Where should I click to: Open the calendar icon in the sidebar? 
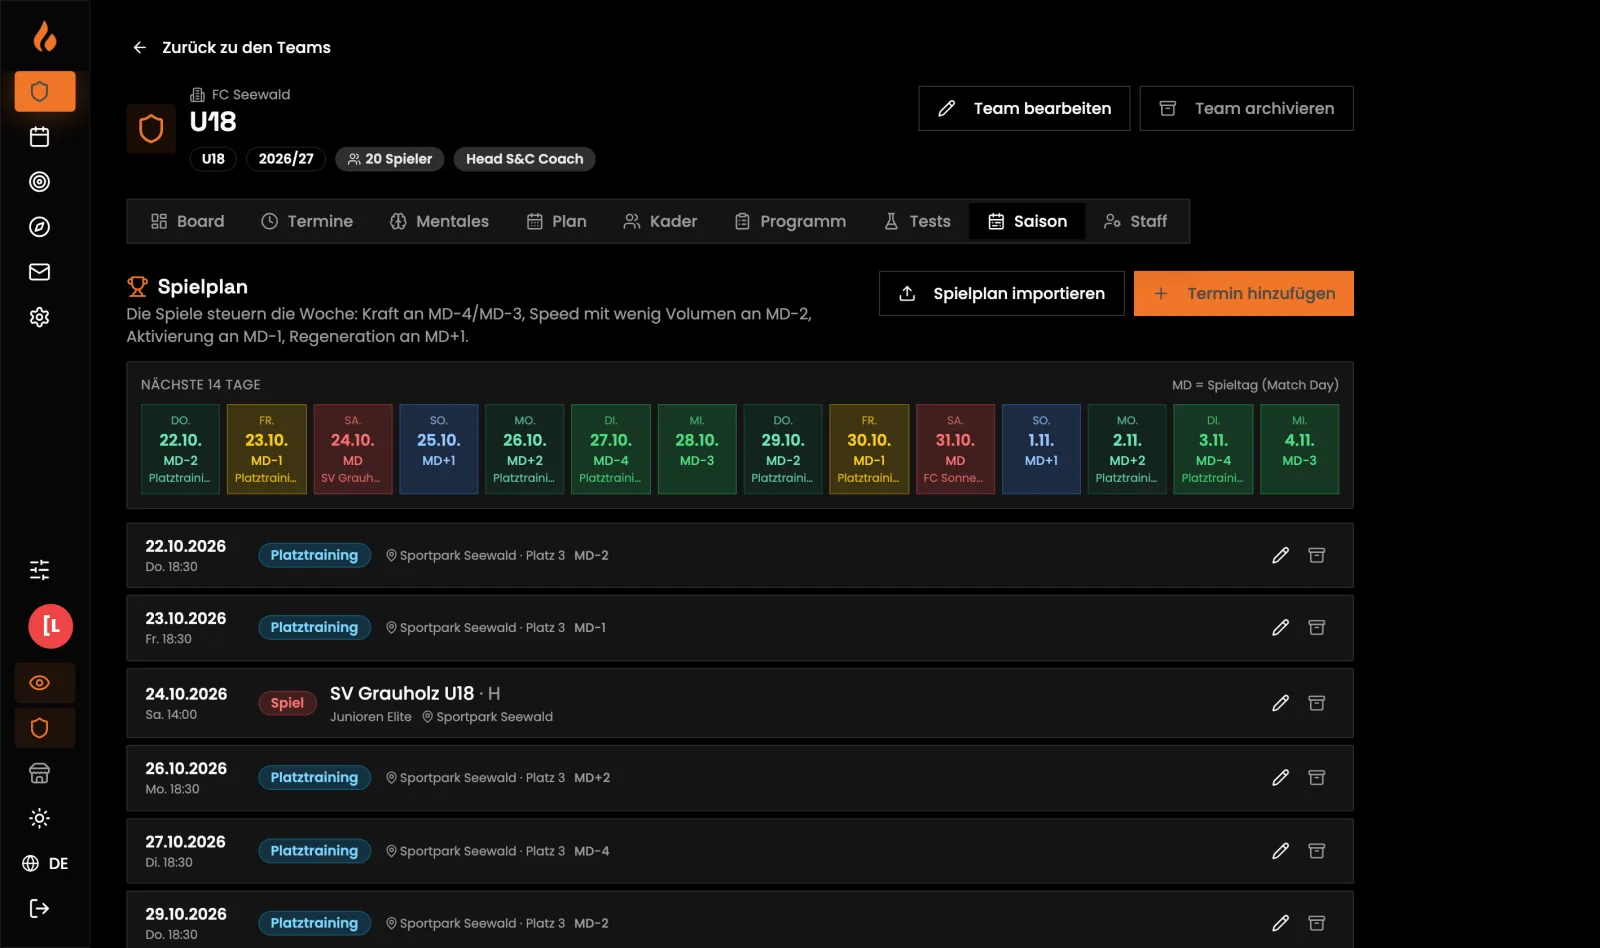[40, 137]
